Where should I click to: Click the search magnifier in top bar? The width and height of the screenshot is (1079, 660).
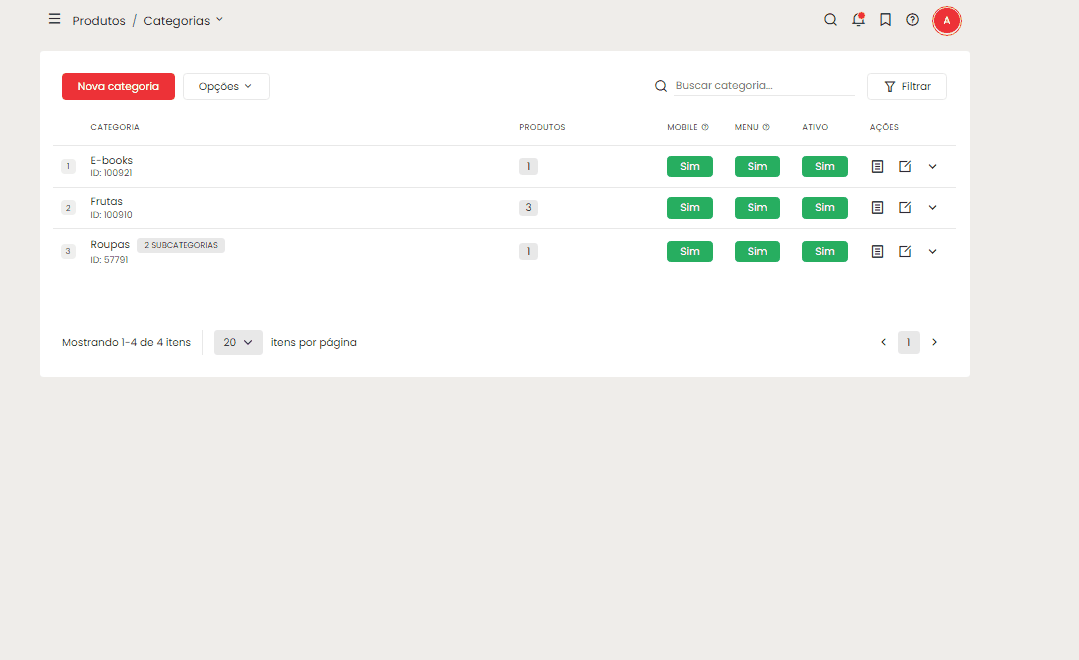pos(830,20)
